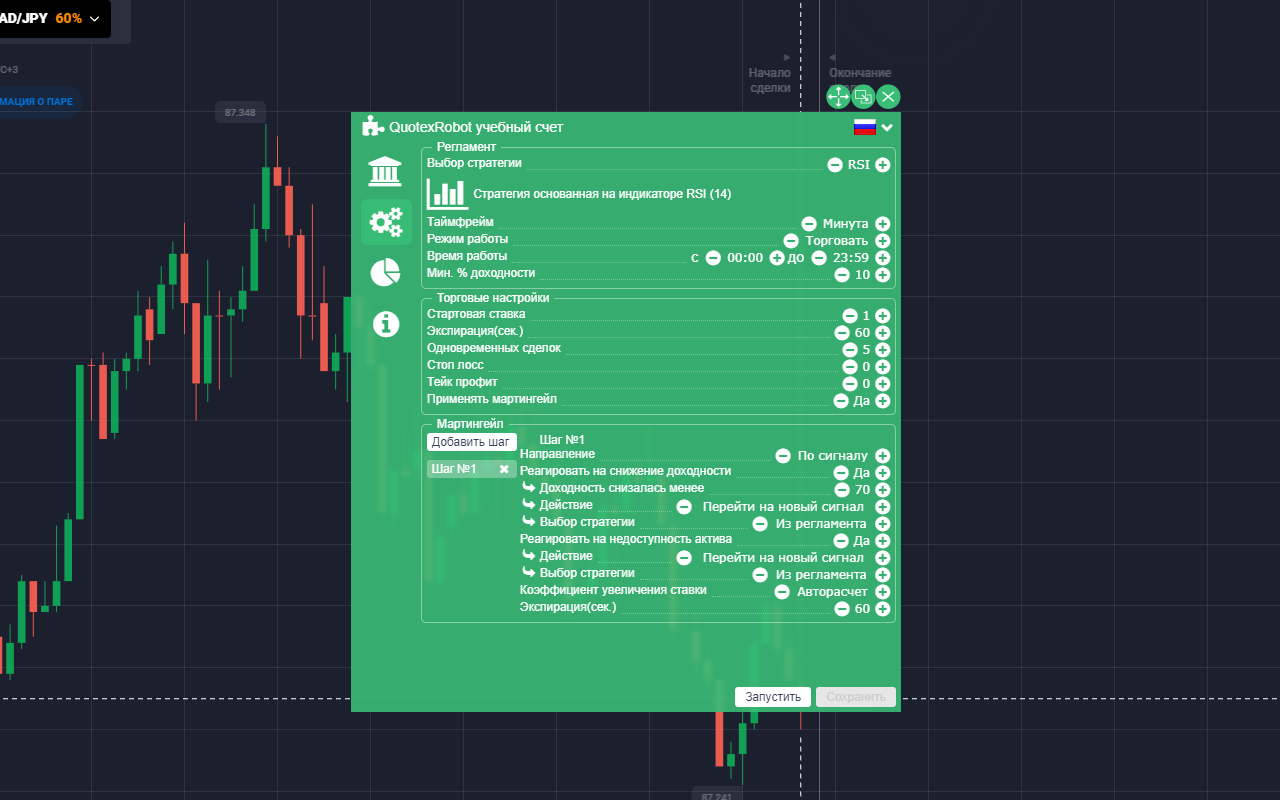Increase Стоп лосс value
This screenshot has width=1280, height=800.
pyautogui.click(x=883, y=367)
